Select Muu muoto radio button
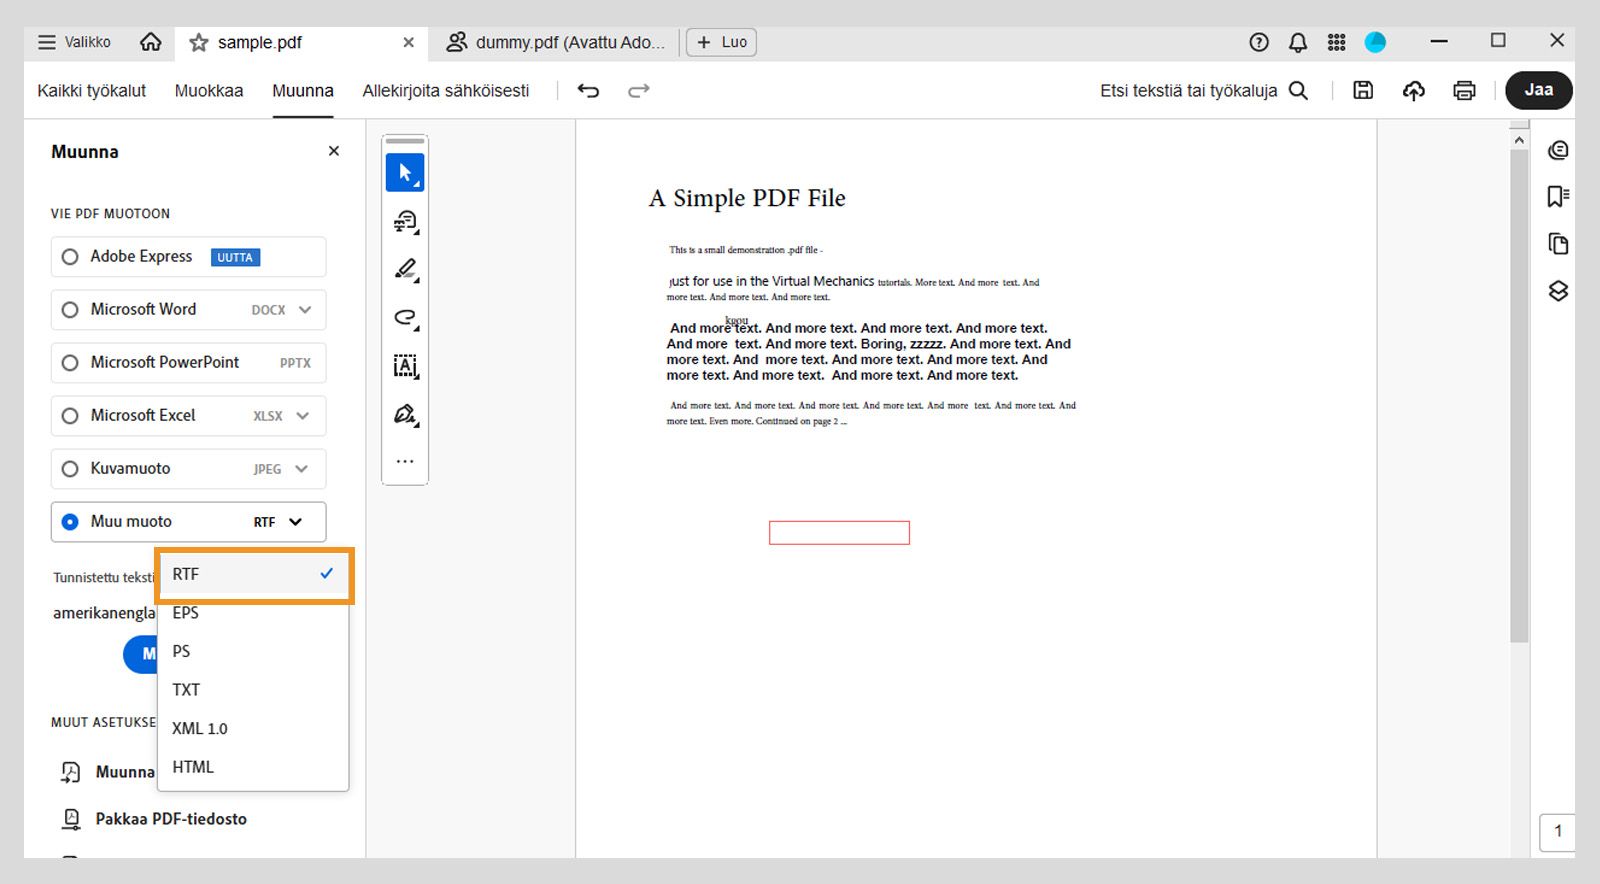The width and height of the screenshot is (1600, 884). click(70, 522)
